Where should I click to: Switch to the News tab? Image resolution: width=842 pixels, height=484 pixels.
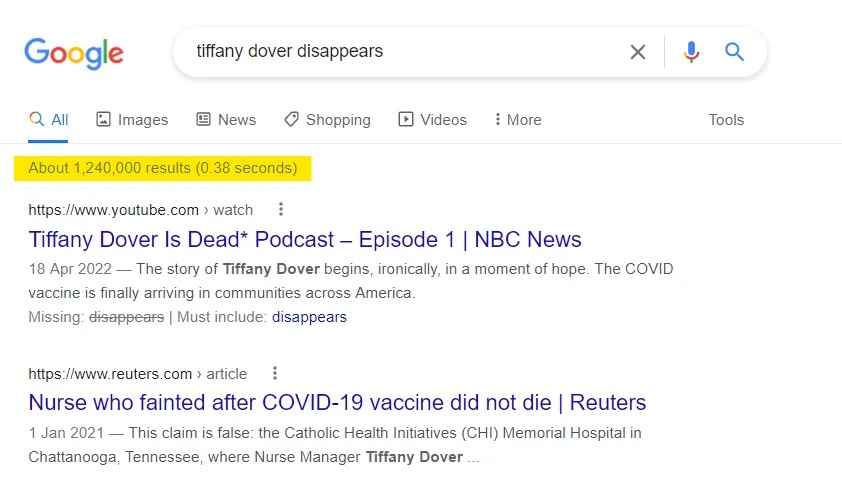tap(226, 120)
